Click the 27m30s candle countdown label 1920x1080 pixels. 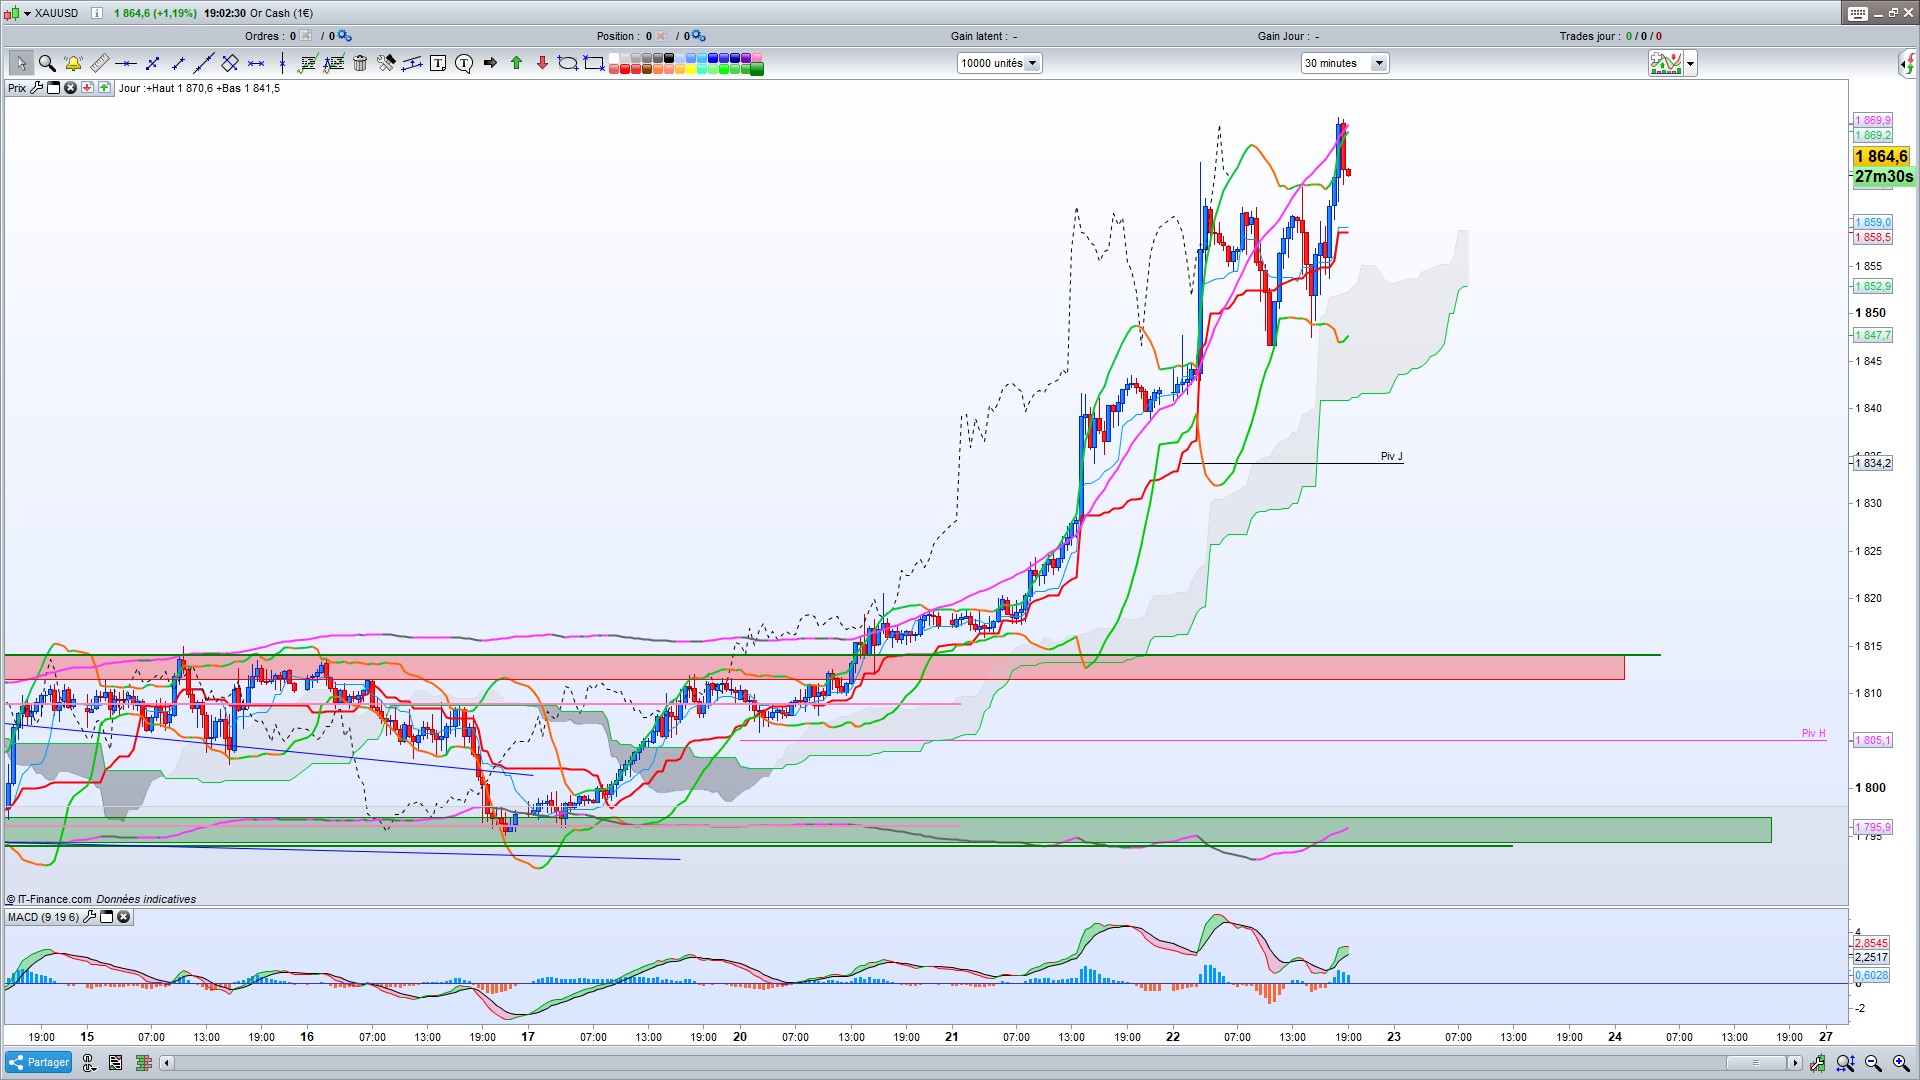coord(1884,176)
